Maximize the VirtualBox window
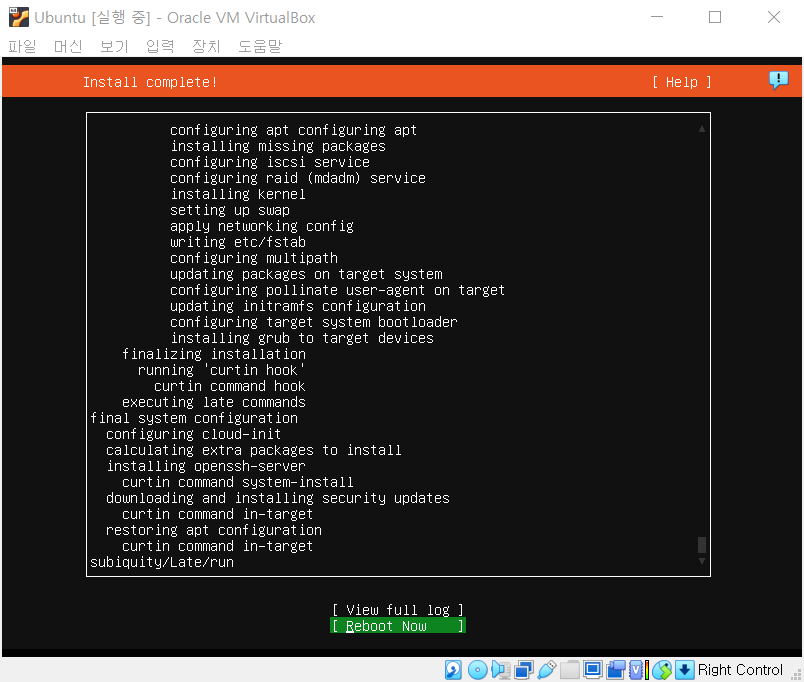 click(715, 17)
